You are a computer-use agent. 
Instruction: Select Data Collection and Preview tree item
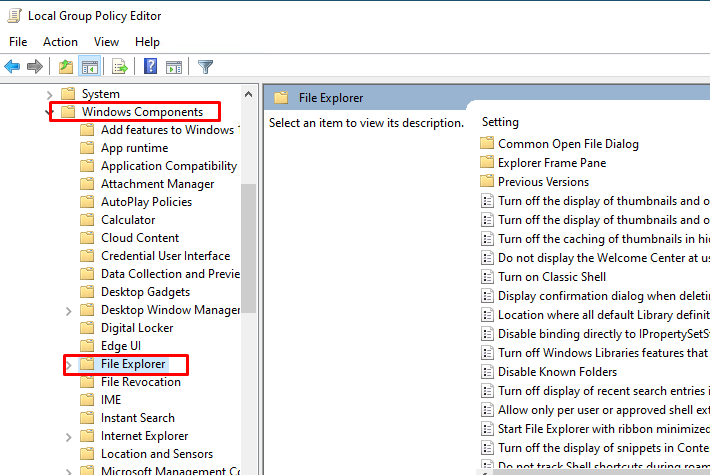tap(170, 274)
